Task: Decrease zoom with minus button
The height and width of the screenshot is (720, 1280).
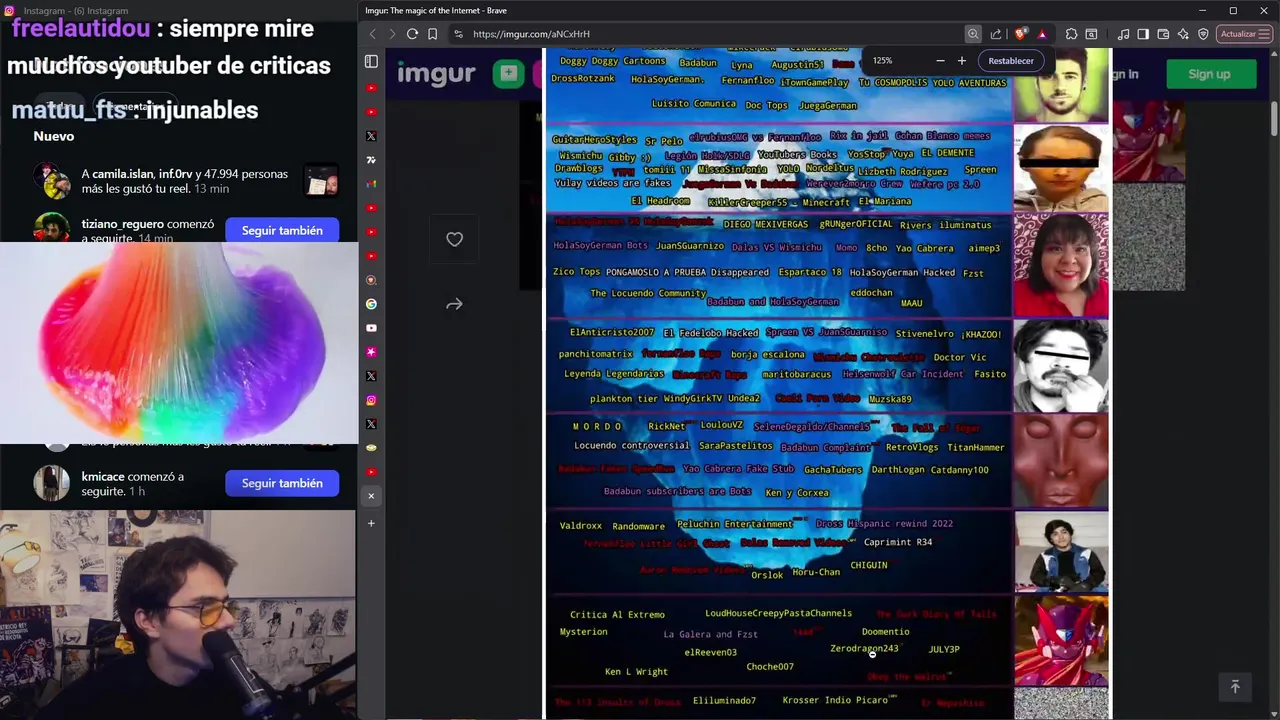Action: (x=940, y=61)
